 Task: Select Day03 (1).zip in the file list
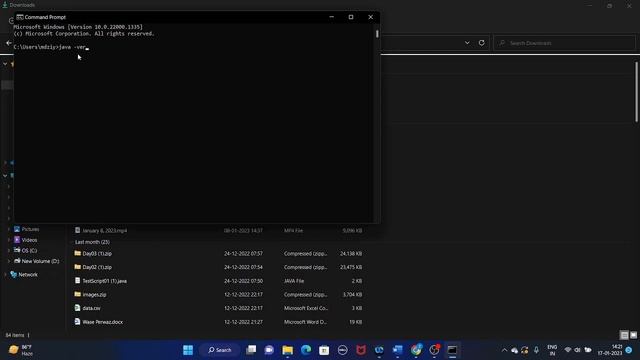click(x=97, y=253)
